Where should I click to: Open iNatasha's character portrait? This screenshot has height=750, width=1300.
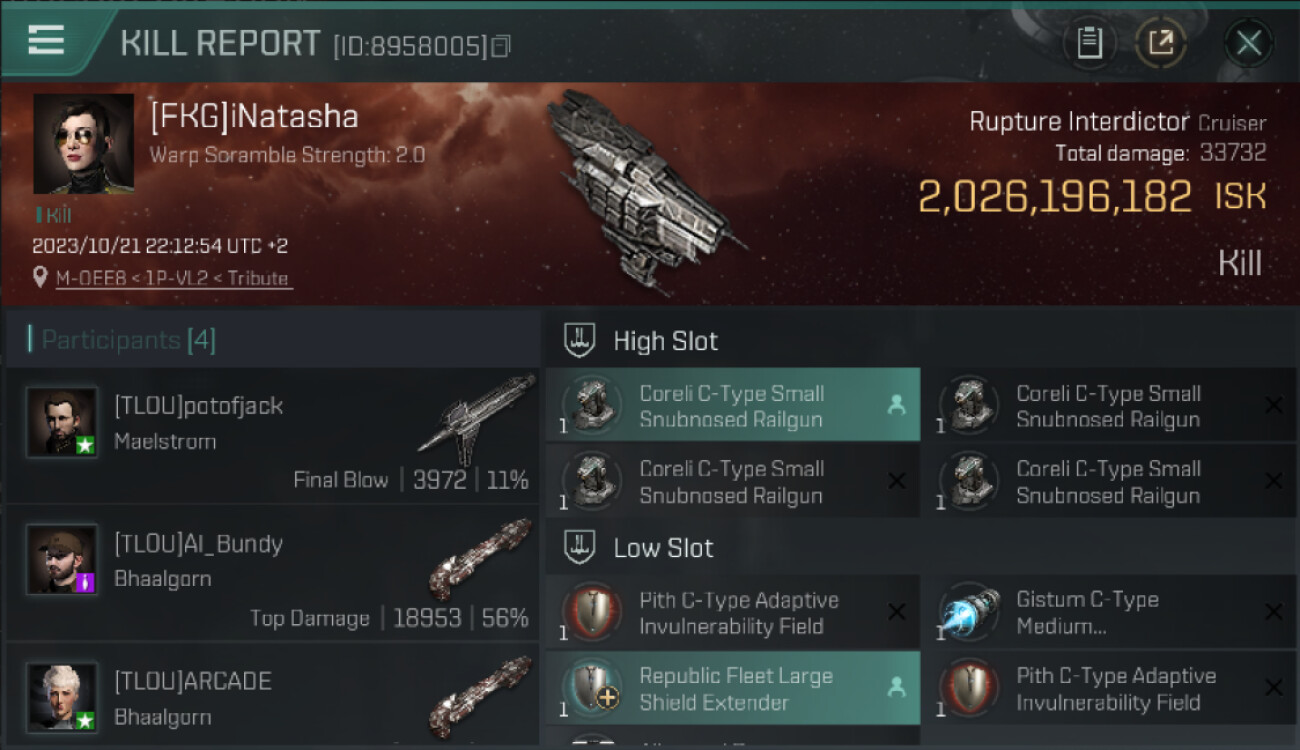(x=84, y=144)
